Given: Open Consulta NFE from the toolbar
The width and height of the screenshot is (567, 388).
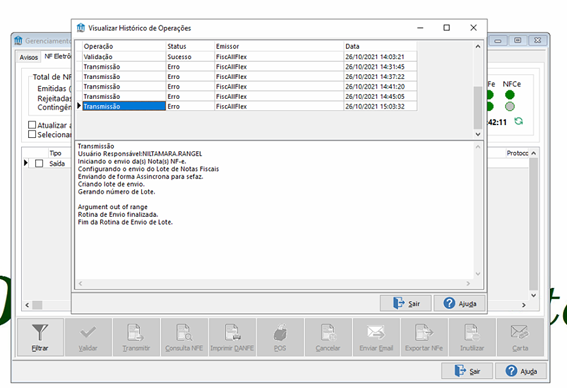Looking at the screenshot, I should pyautogui.click(x=184, y=337).
